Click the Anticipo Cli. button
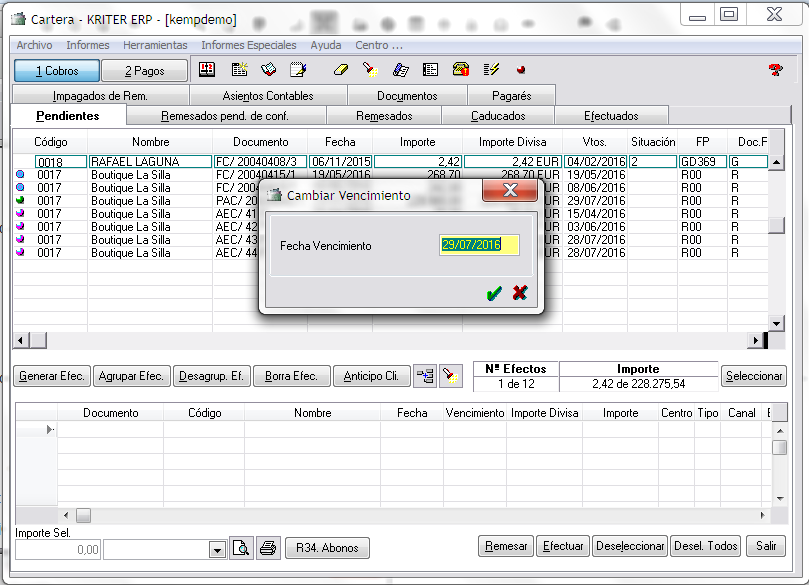The height and width of the screenshot is (585, 809). click(x=371, y=376)
